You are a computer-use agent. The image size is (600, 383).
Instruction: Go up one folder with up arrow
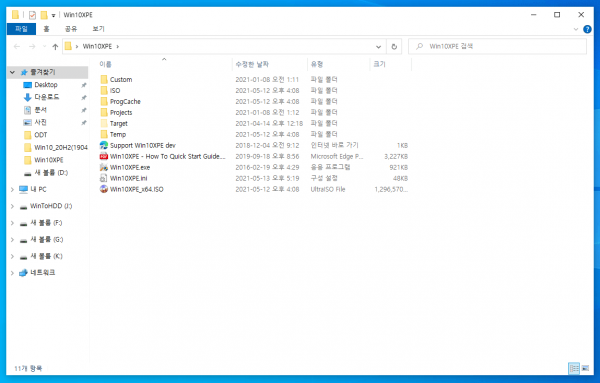[x=55, y=47]
